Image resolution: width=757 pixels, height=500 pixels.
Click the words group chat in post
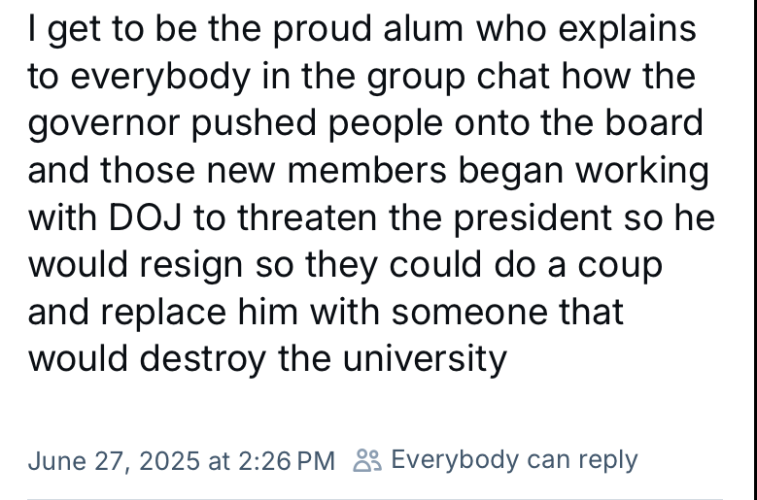458,77
